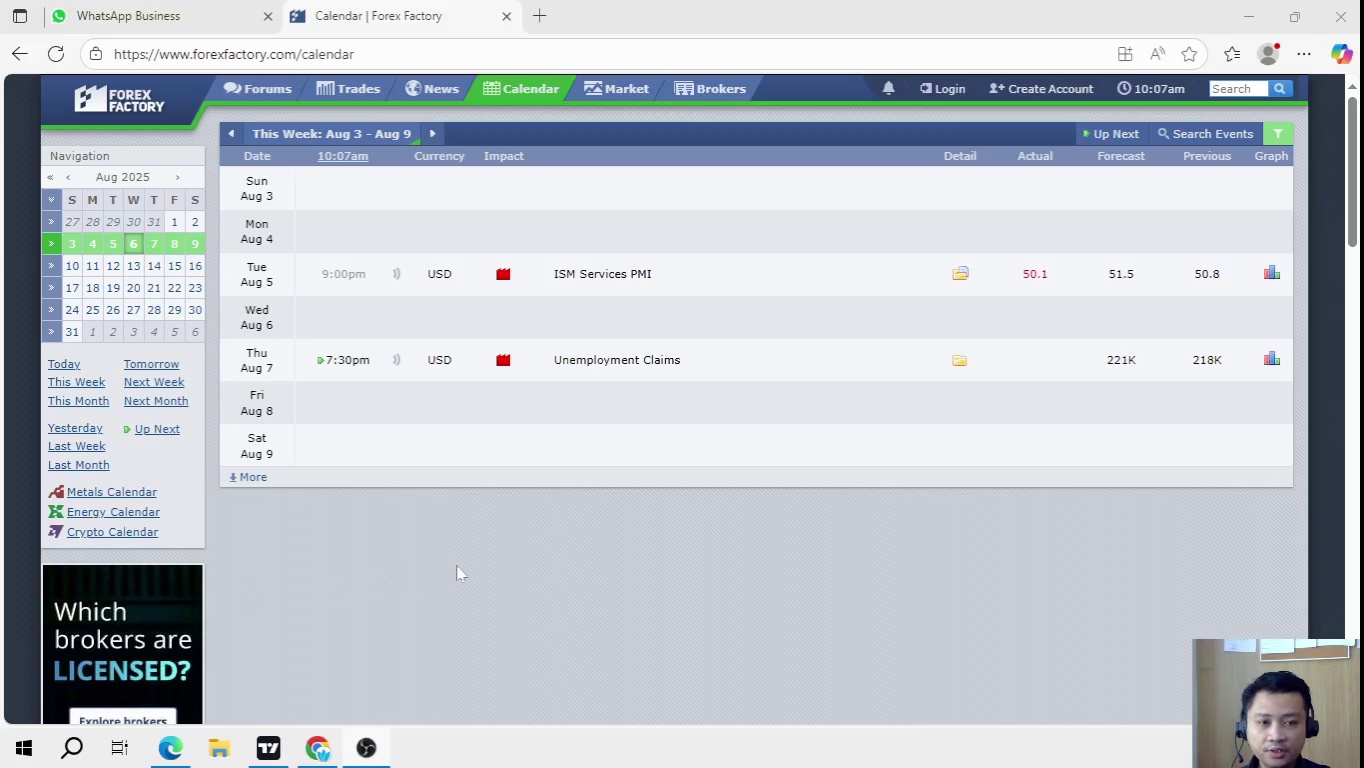Click Unemployment Claims sound alert icon
Screen dimensions: 1364x768
coord(396,360)
